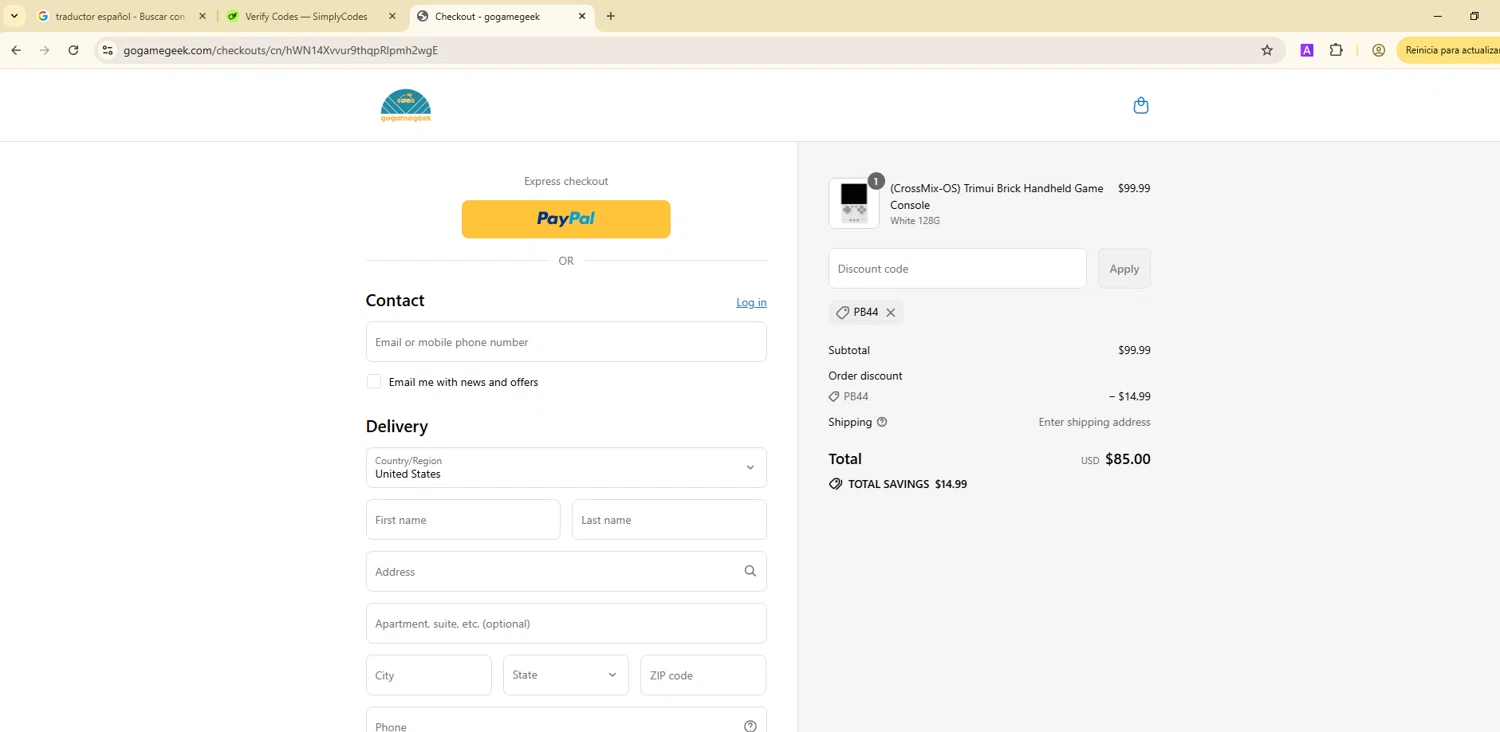Click the Enter shipping address text
Image resolution: width=1500 pixels, height=732 pixels.
click(x=1094, y=422)
